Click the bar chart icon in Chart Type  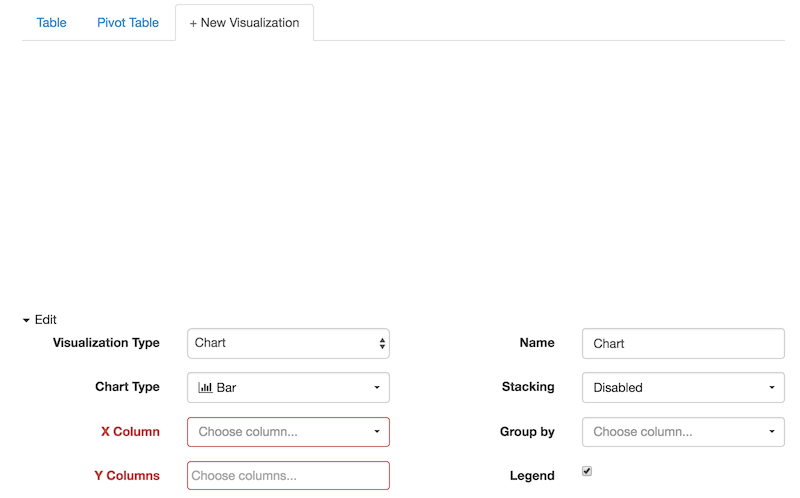point(205,388)
